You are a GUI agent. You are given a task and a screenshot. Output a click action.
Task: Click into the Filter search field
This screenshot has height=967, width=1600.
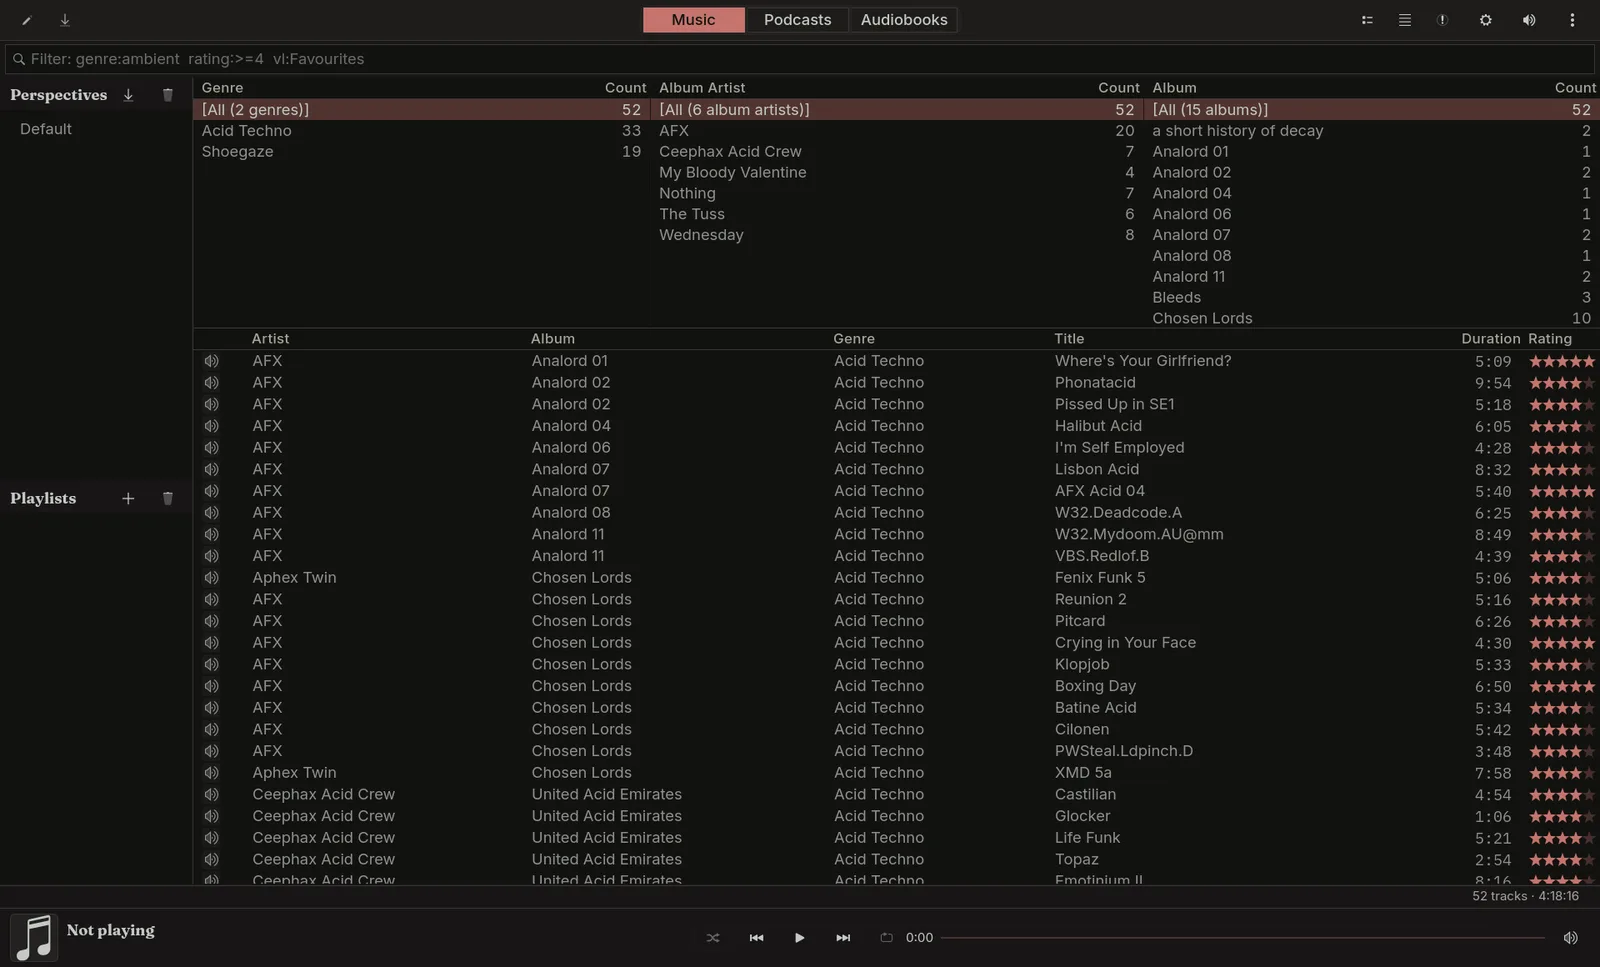coord(800,59)
